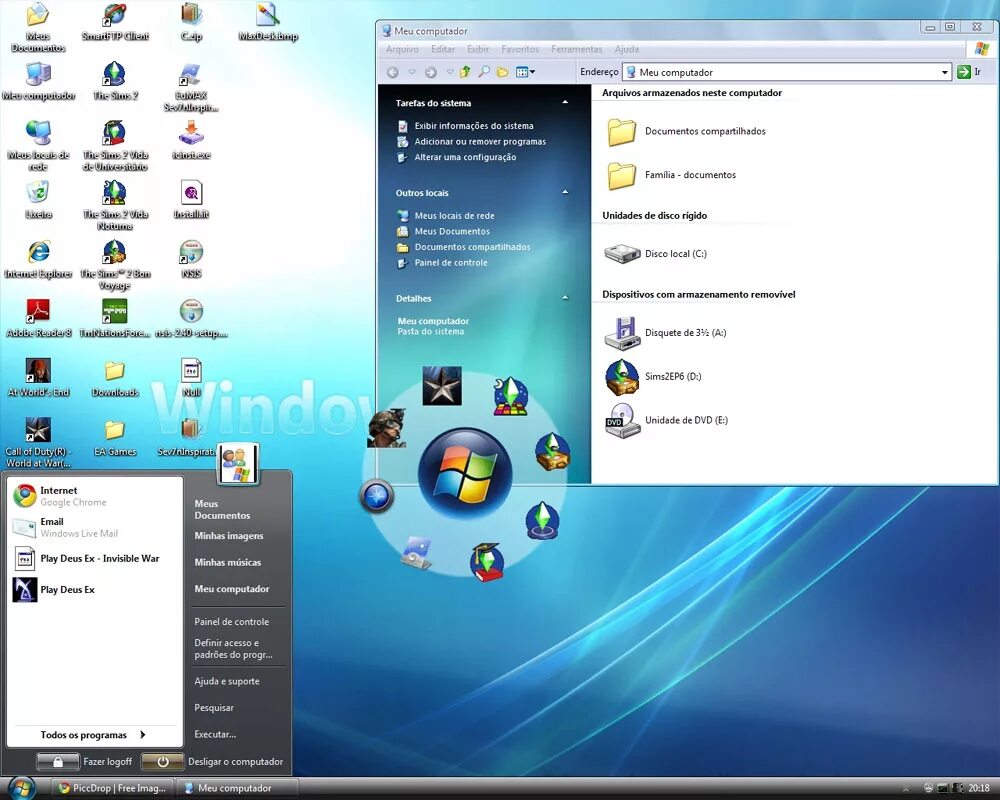Open forward button history dropdown arrow

[x=450, y=72]
